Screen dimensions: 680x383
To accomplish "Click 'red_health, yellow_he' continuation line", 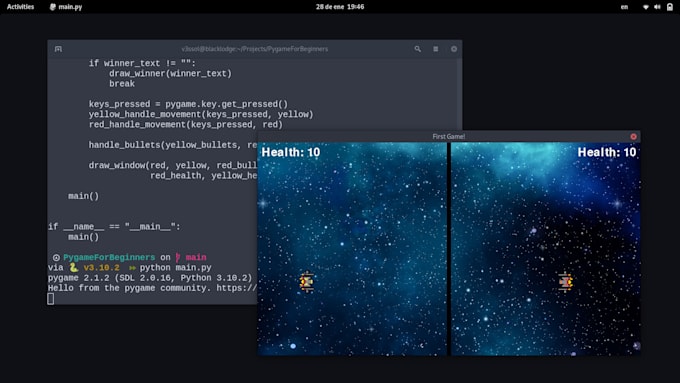I will point(204,176).
